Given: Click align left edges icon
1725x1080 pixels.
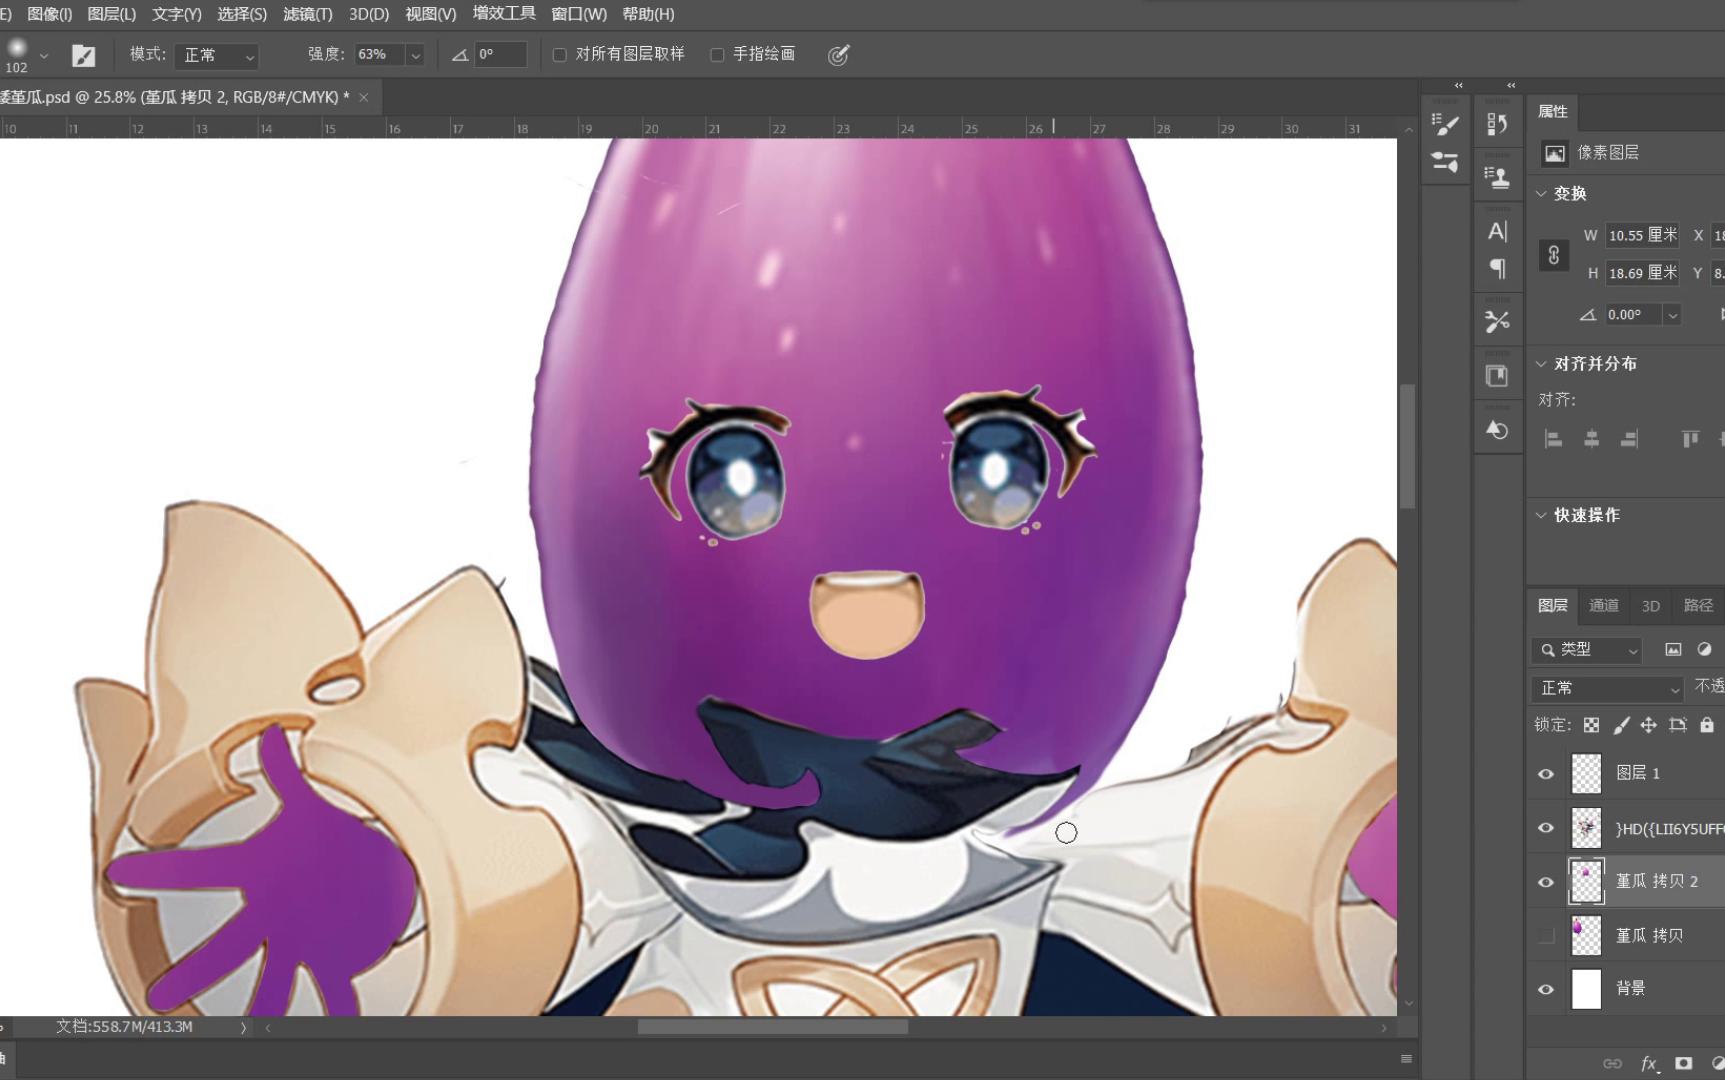Looking at the screenshot, I should (1553, 439).
